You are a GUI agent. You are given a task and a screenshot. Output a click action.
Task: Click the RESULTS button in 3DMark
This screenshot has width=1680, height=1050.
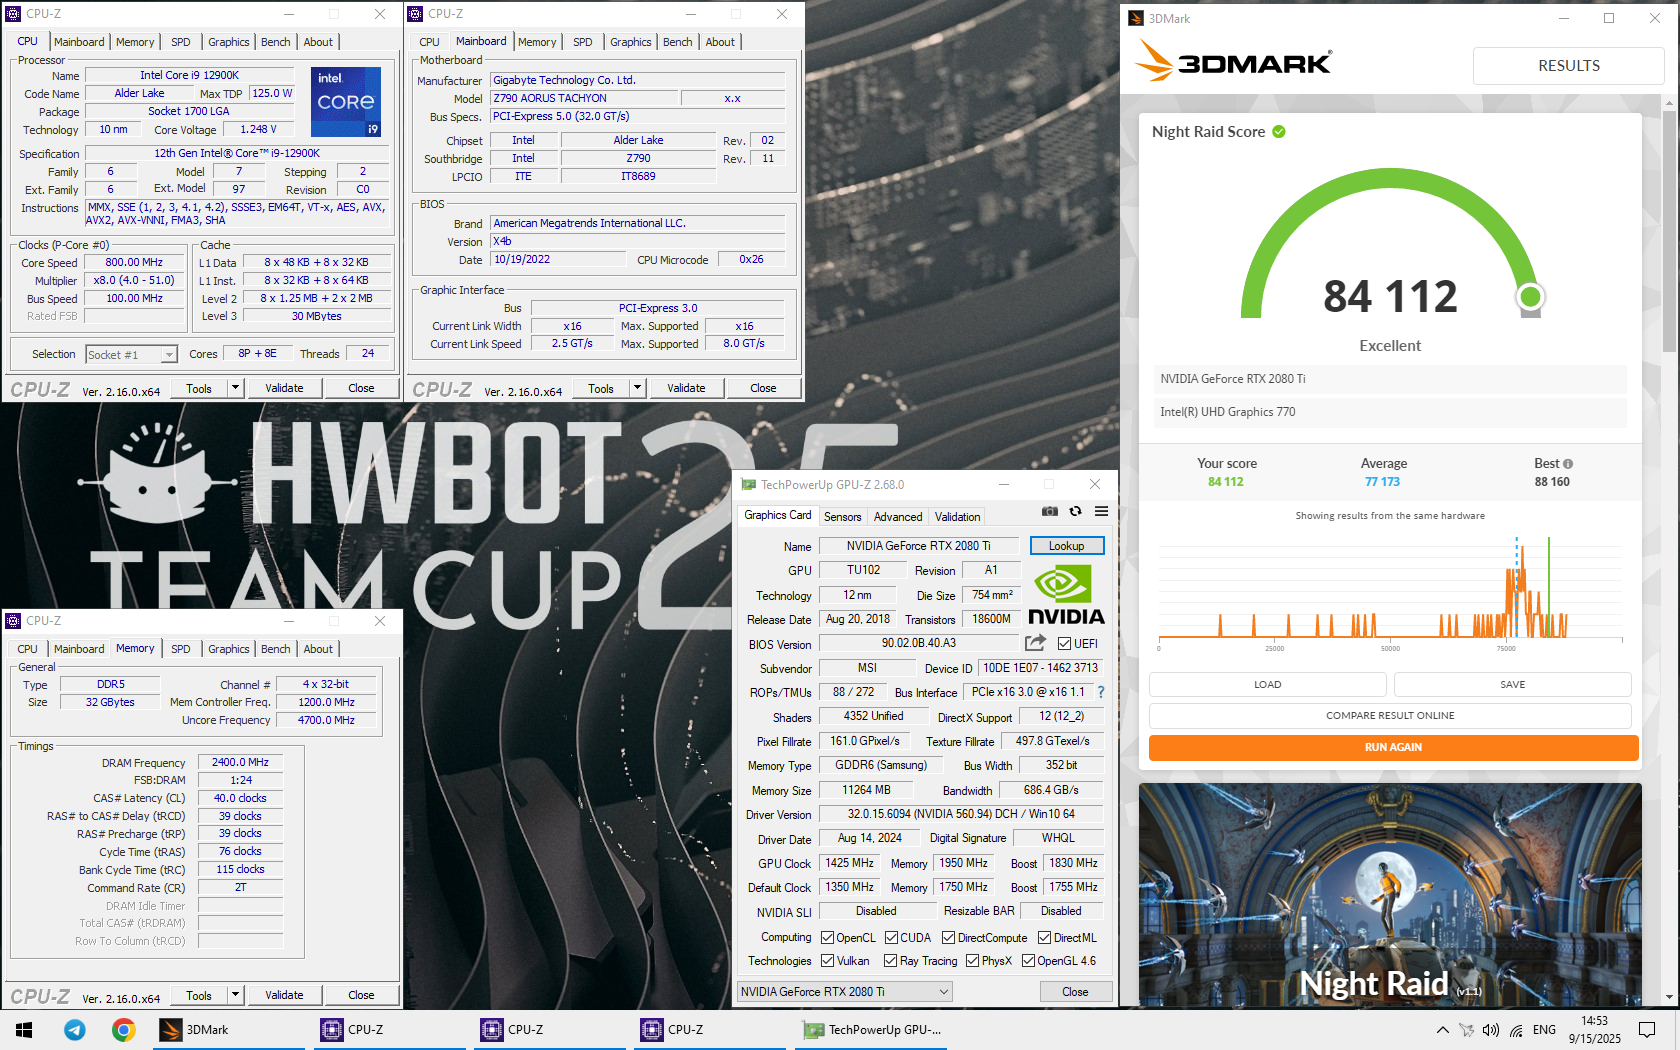pos(1568,66)
